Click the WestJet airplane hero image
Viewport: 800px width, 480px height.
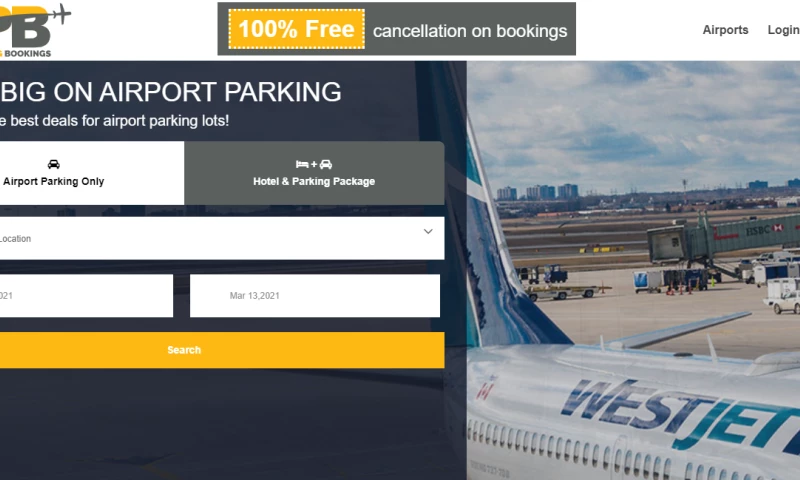pyautogui.click(x=633, y=270)
